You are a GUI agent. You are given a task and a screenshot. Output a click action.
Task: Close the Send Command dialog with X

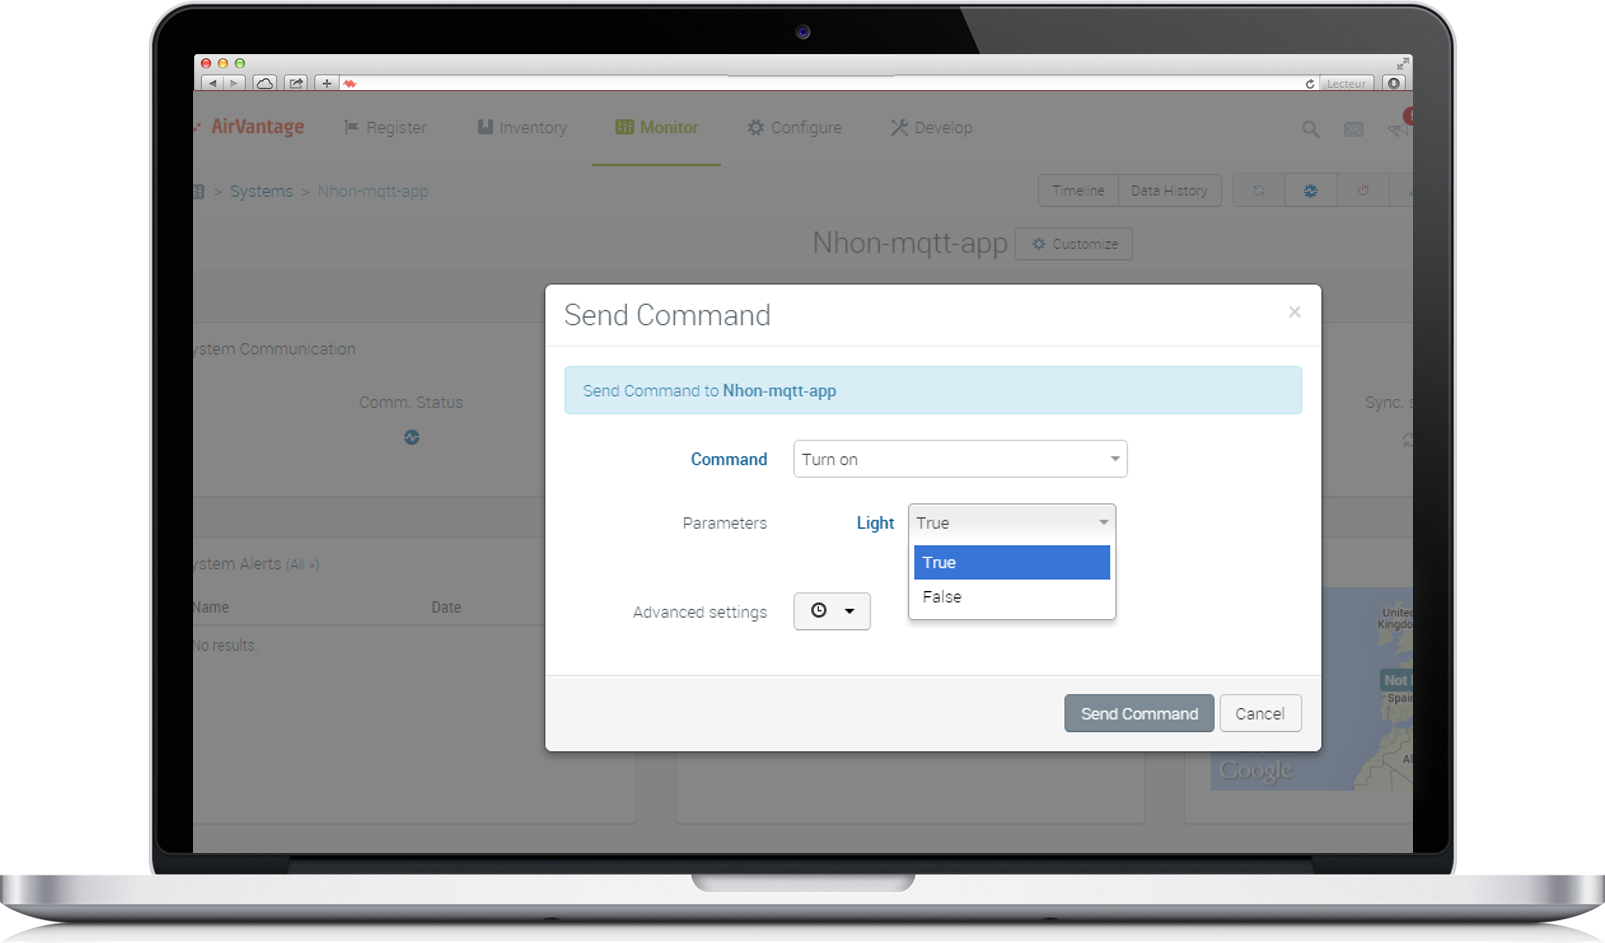[x=1294, y=312]
